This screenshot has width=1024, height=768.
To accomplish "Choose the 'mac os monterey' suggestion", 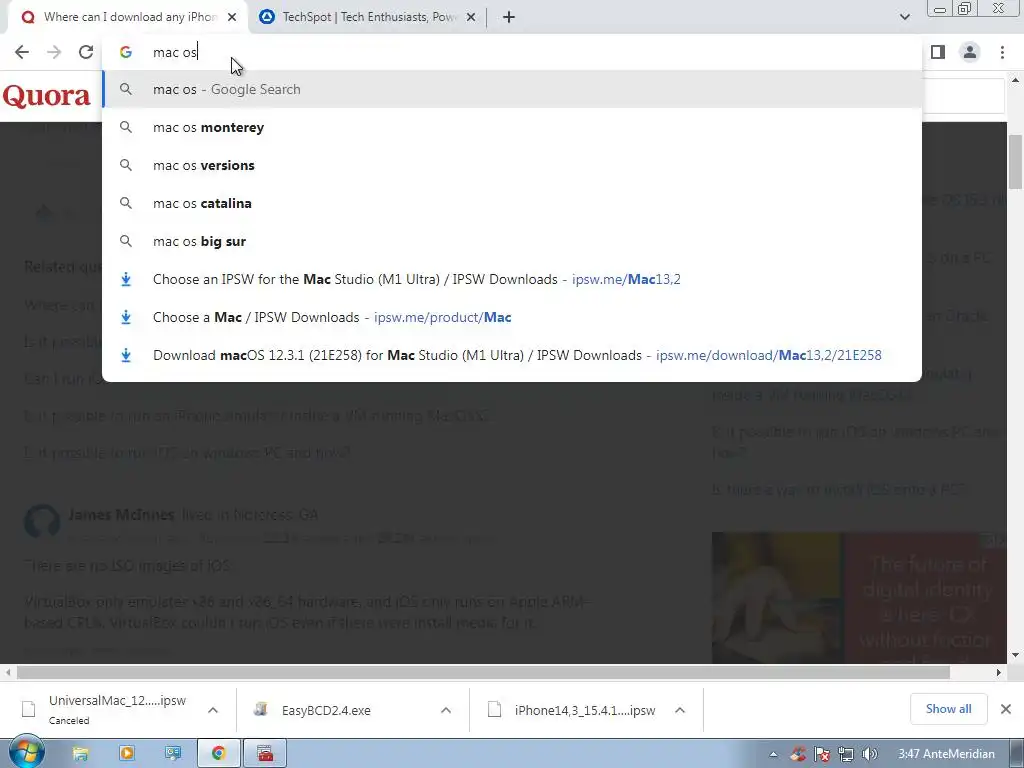I will [x=512, y=127].
